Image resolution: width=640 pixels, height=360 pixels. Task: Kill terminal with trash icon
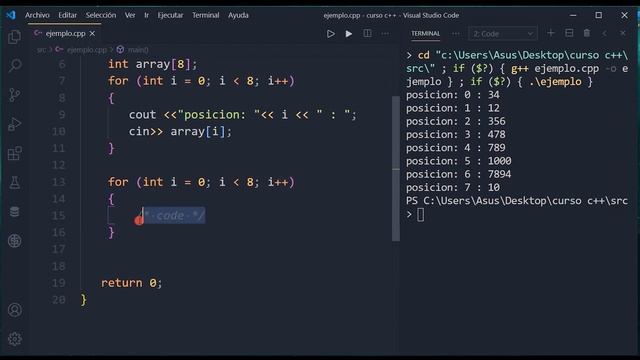coord(587,33)
